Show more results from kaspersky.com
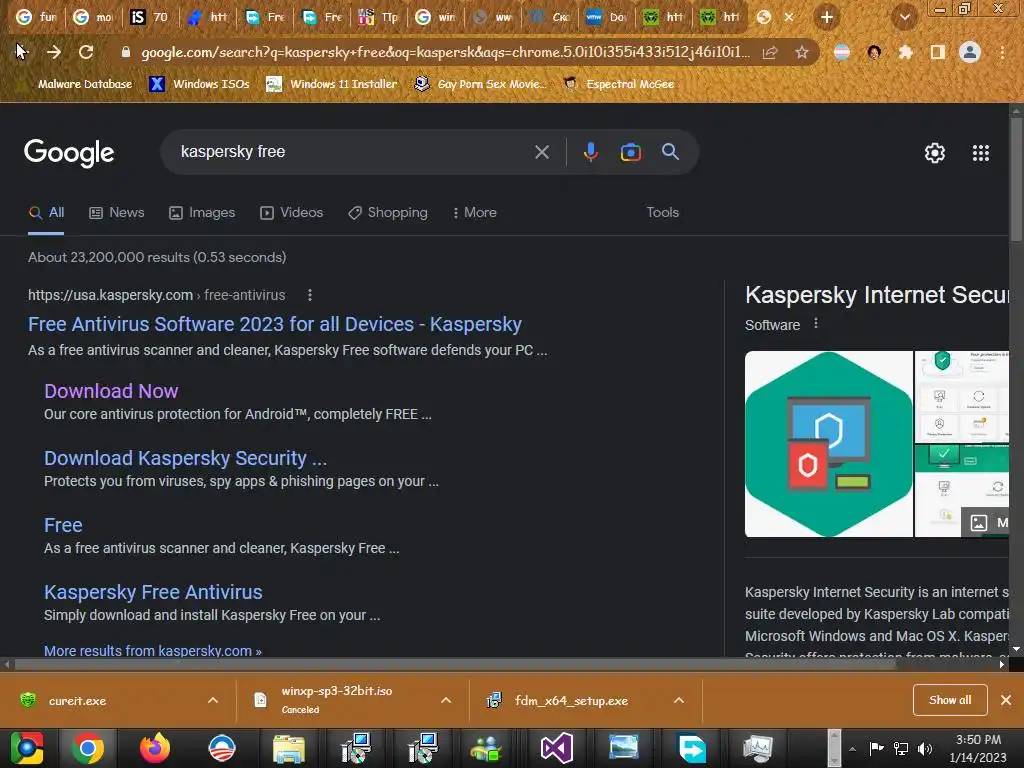Screen dimensions: 1024x768 tap(153, 650)
